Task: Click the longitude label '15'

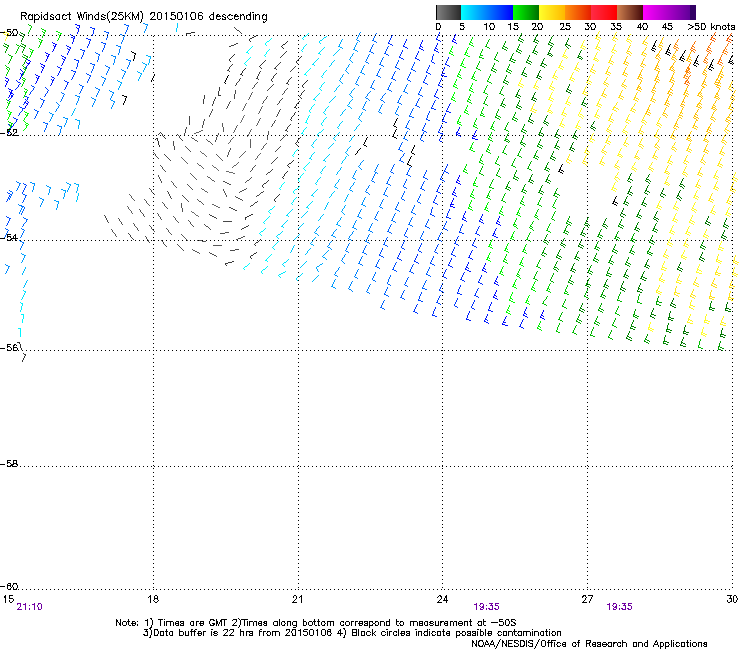Action: pyautogui.click(x=8, y=599)
